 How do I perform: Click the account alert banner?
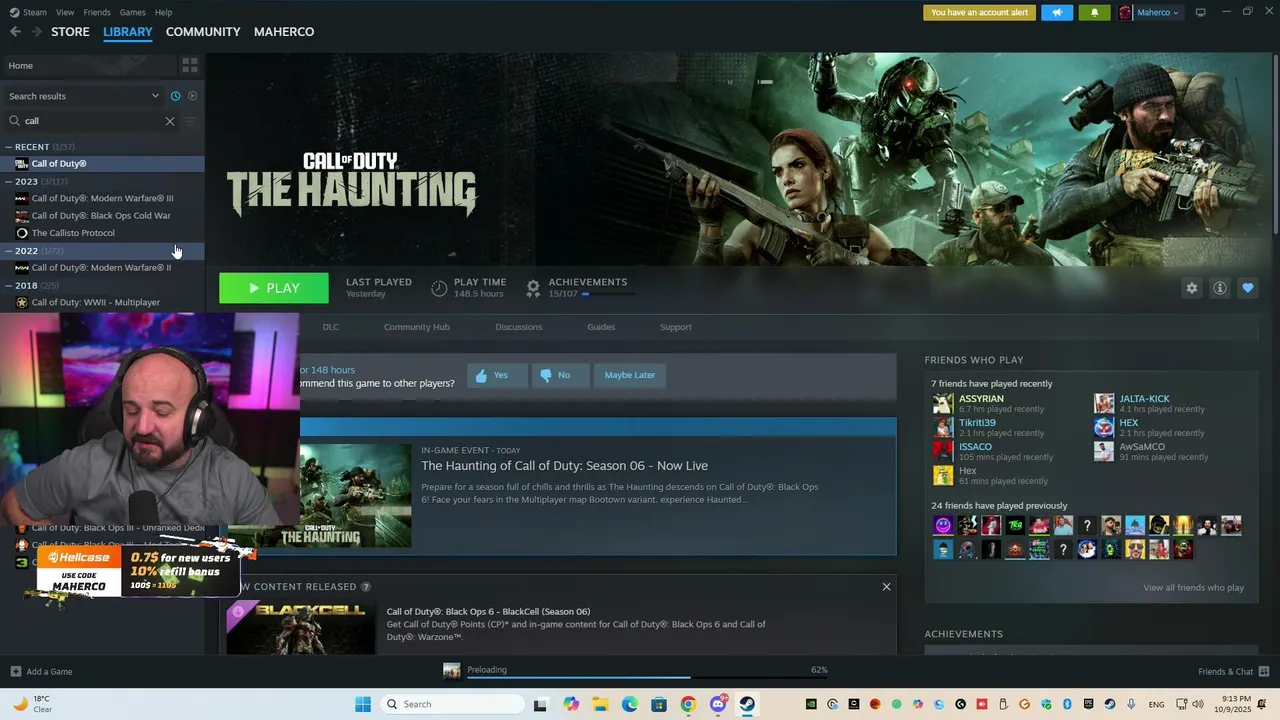pos(979,12)
